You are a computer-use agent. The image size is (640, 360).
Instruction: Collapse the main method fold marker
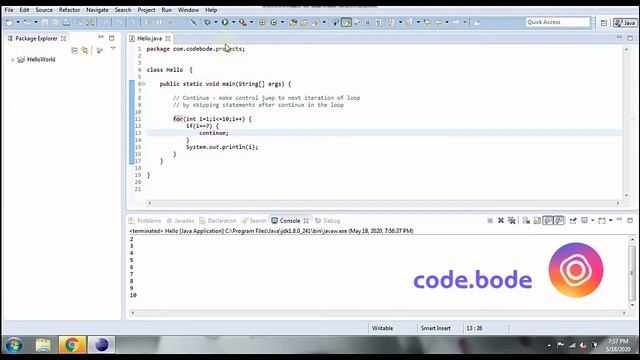(143, 84)
